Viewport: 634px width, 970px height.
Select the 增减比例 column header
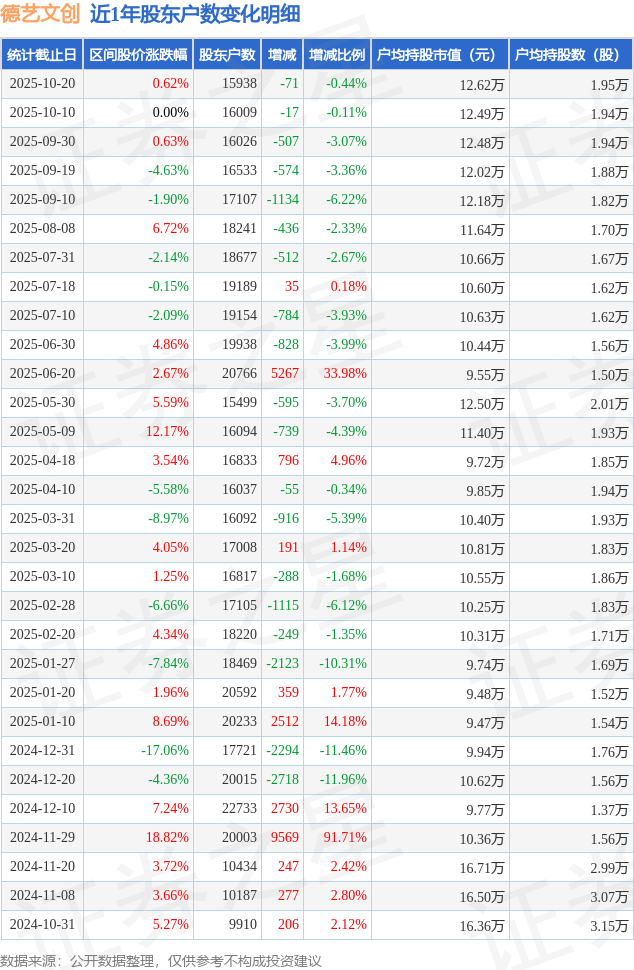336,55
